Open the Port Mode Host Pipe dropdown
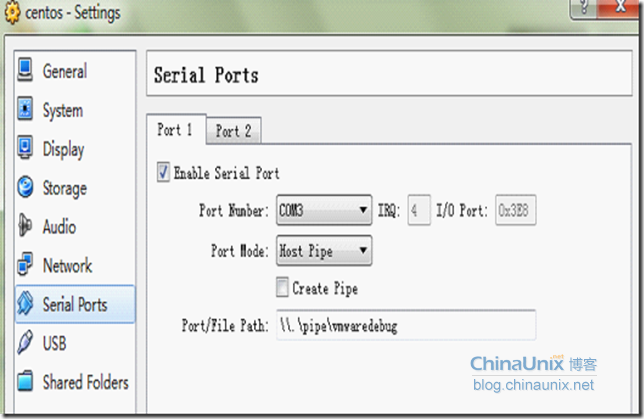The height and width of the screenshot is (419, 644). click(x=324, y=251)
